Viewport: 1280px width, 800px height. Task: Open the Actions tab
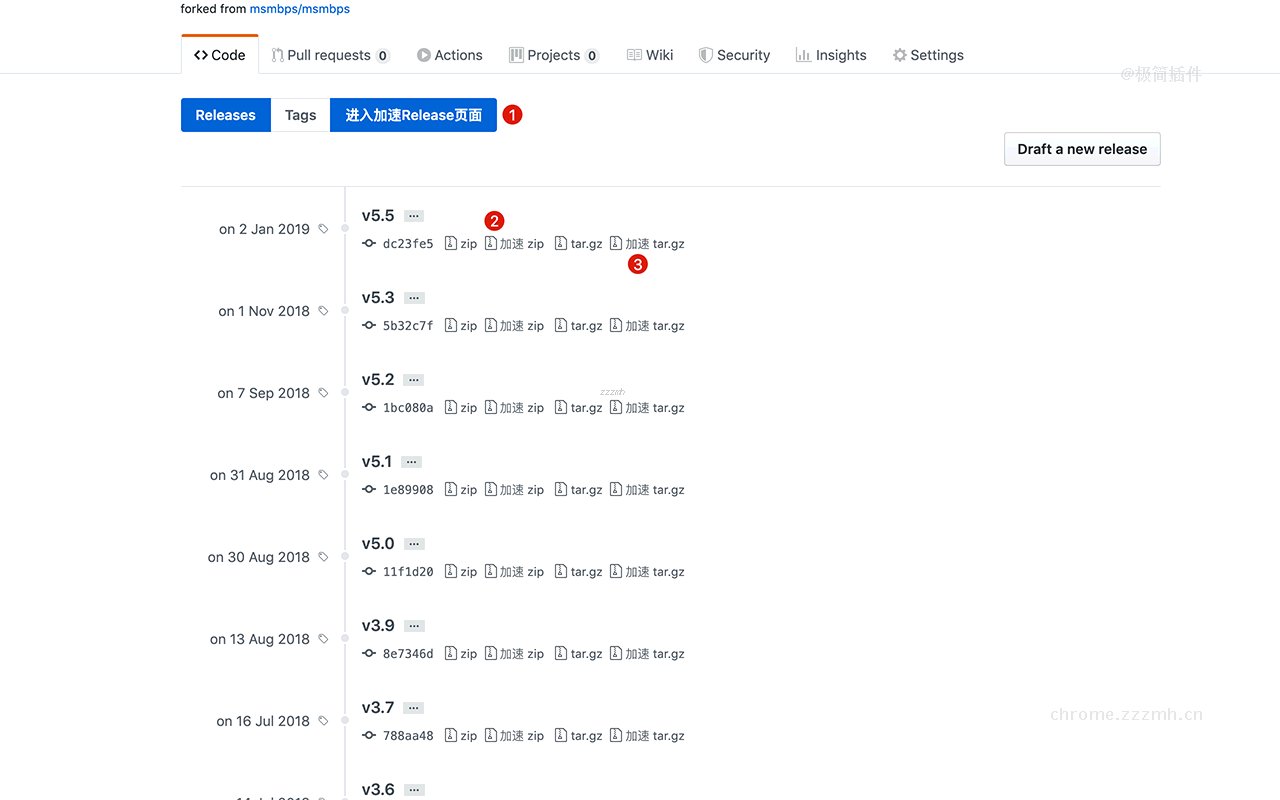[450, 55]
